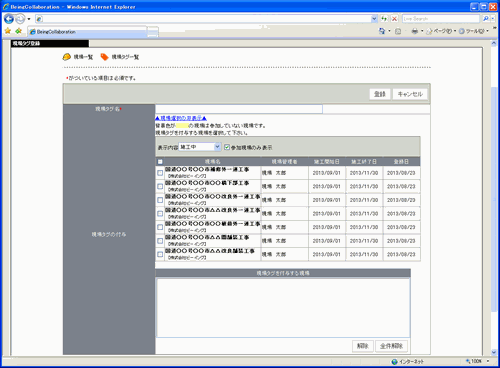Click the page icon in address bar
Viewport: 500px width, 368px height.
pyautogui.click(x=39, y=19)
